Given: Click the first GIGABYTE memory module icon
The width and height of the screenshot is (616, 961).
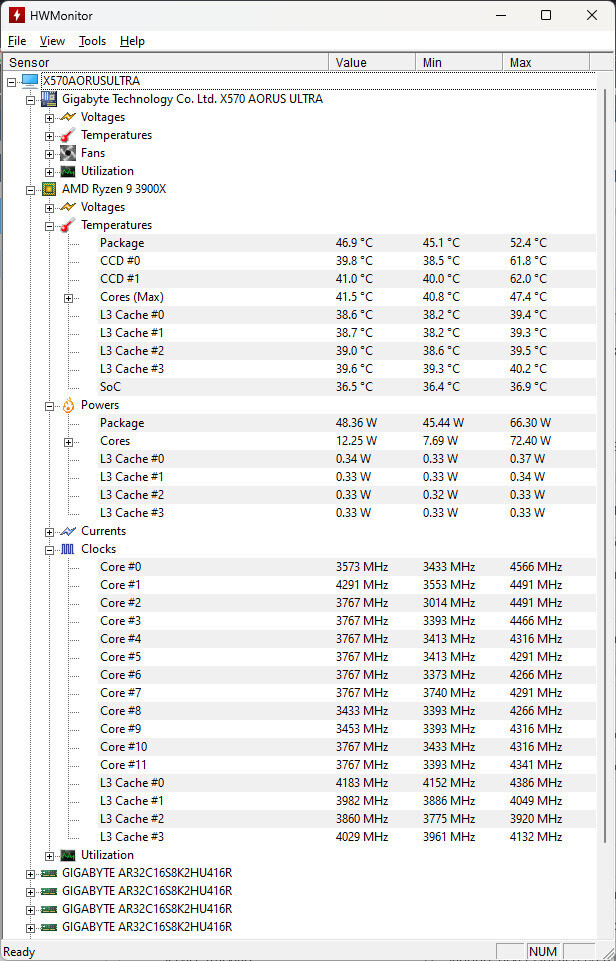Looking at the screenshot, I should pyautogui.click(x=49, y=873).
